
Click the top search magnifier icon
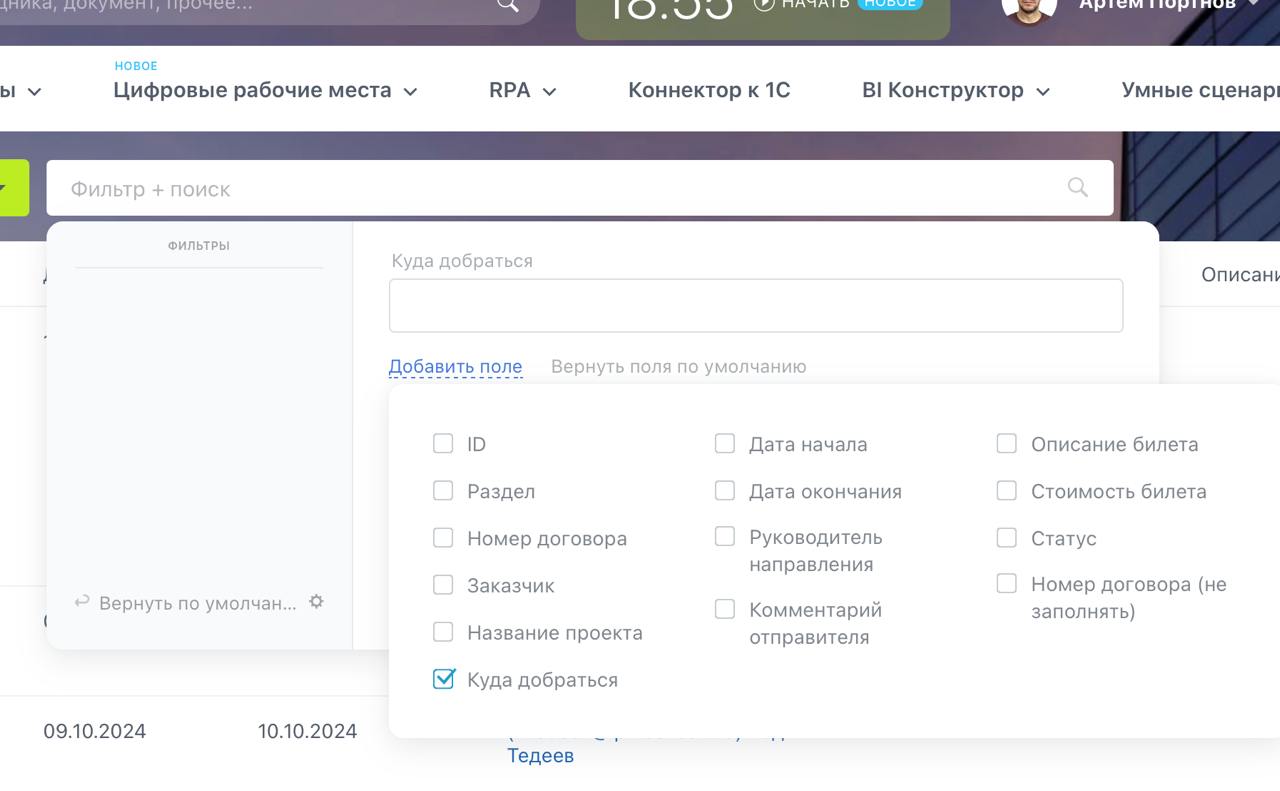(x=508, y=5)
